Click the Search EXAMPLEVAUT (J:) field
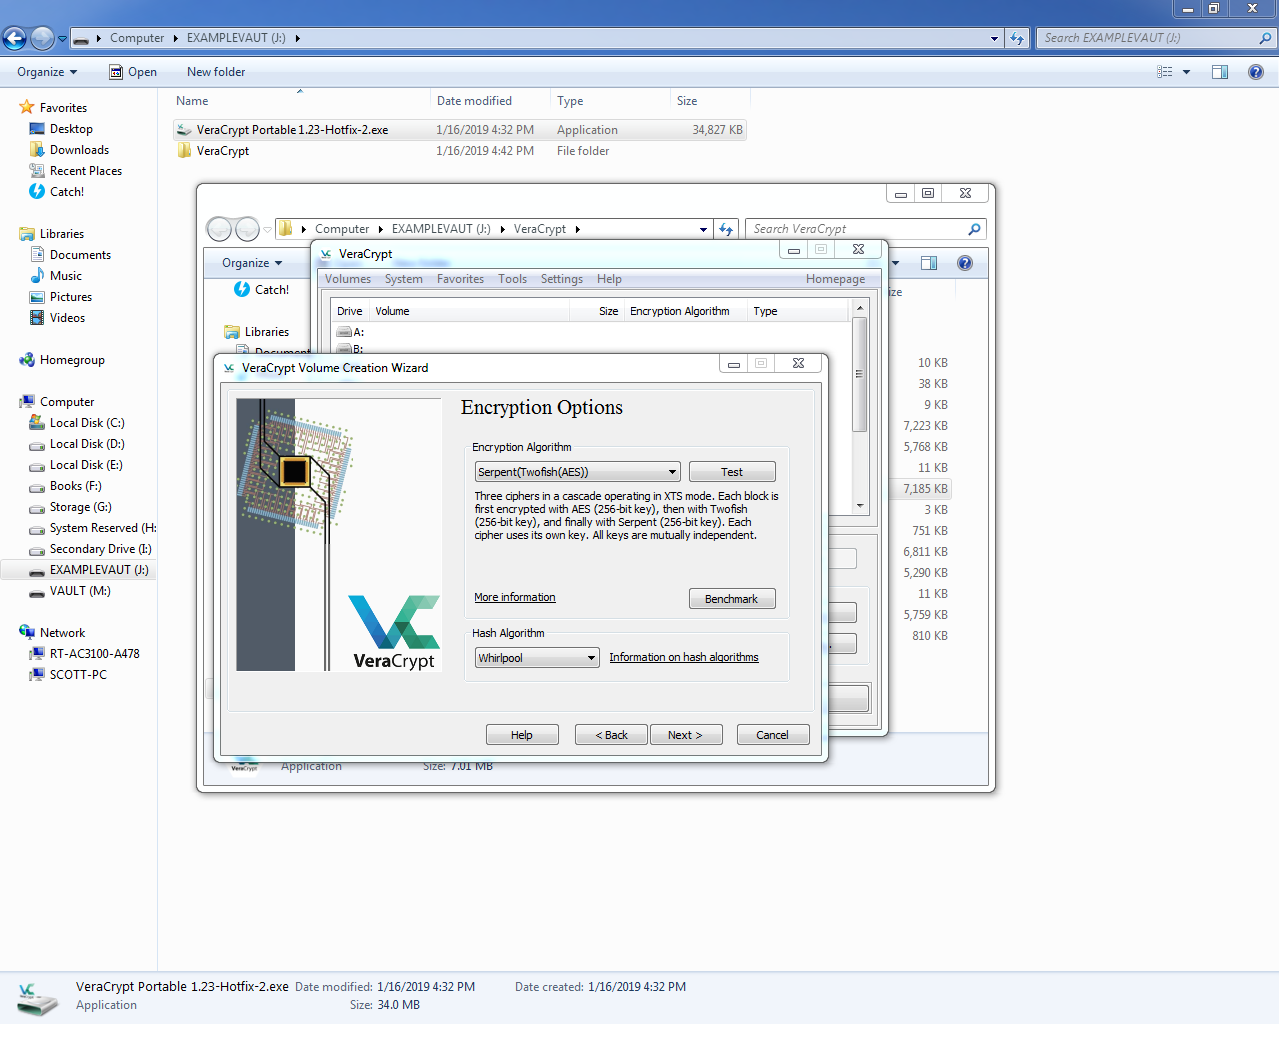 coord(1156,38)
